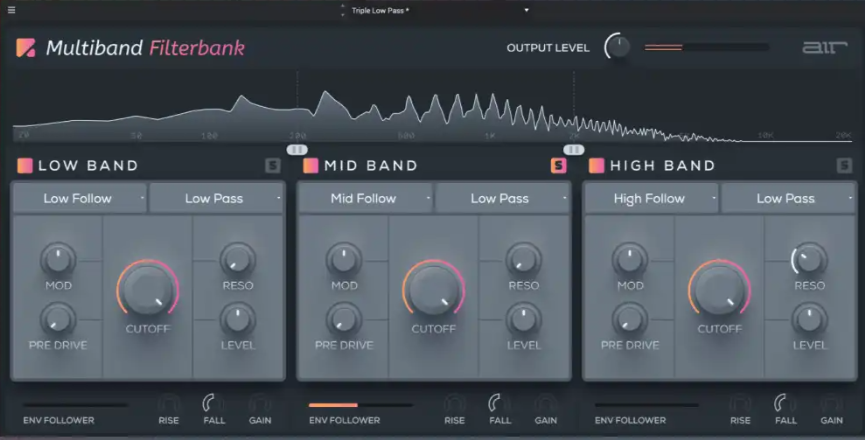Click the Mid Band CUTOFF knob

pos(434,289)
